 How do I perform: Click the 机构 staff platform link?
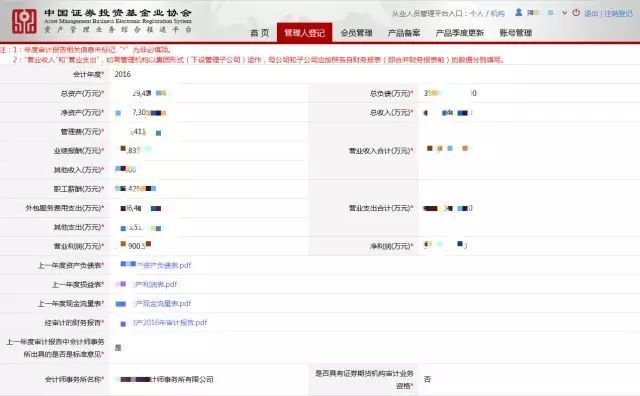tap(498, 13)
